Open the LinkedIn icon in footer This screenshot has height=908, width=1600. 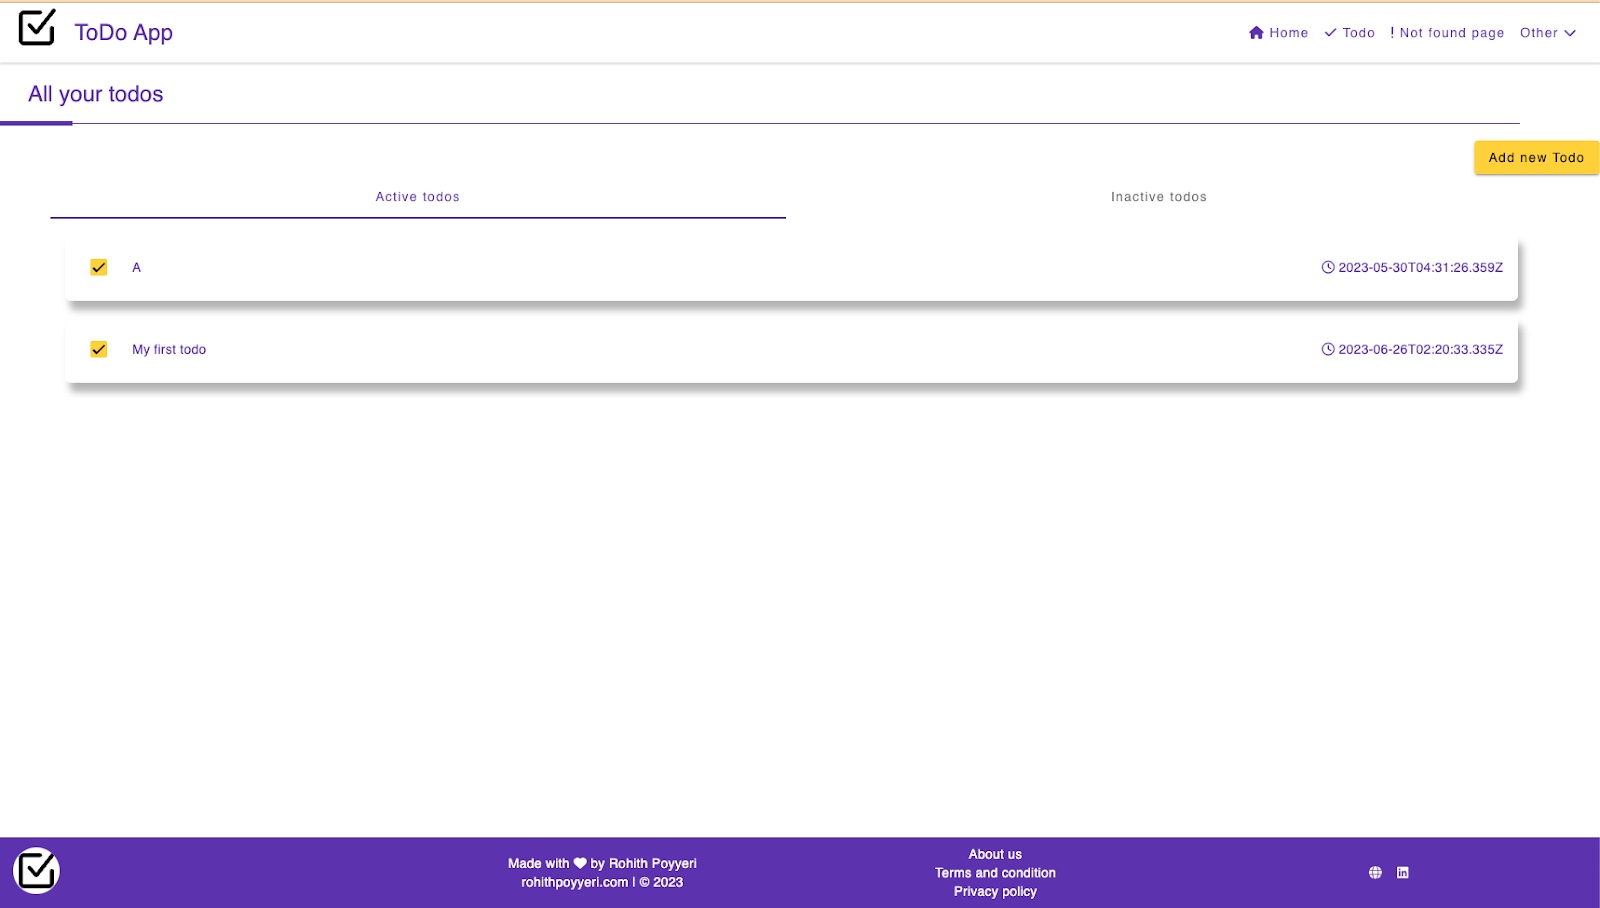(x=1403, y=873)
